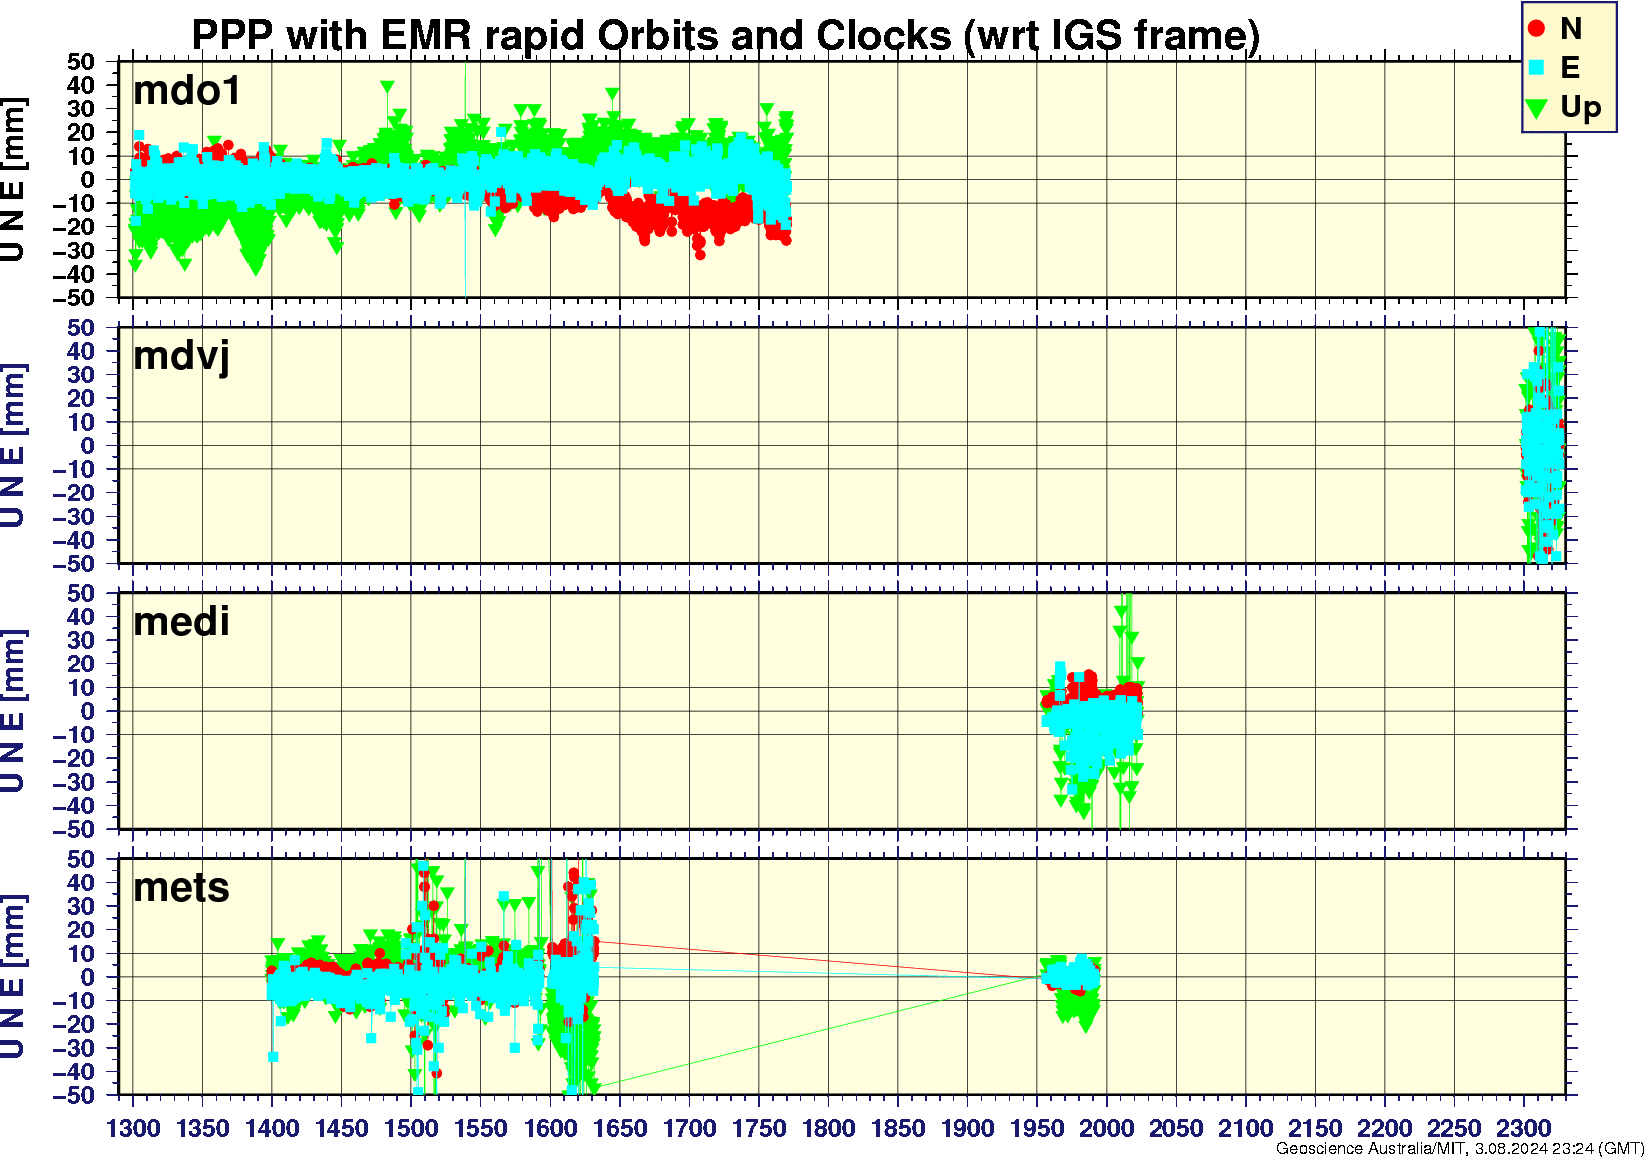
Task: Click the x-axis label 1650
Action: 620,1128
